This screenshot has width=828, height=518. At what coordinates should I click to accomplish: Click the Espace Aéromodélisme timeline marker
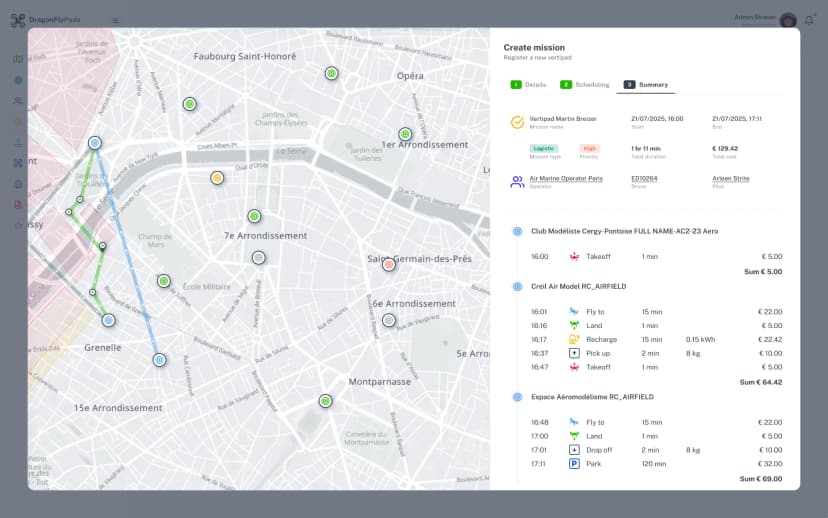tap(517, 397)
